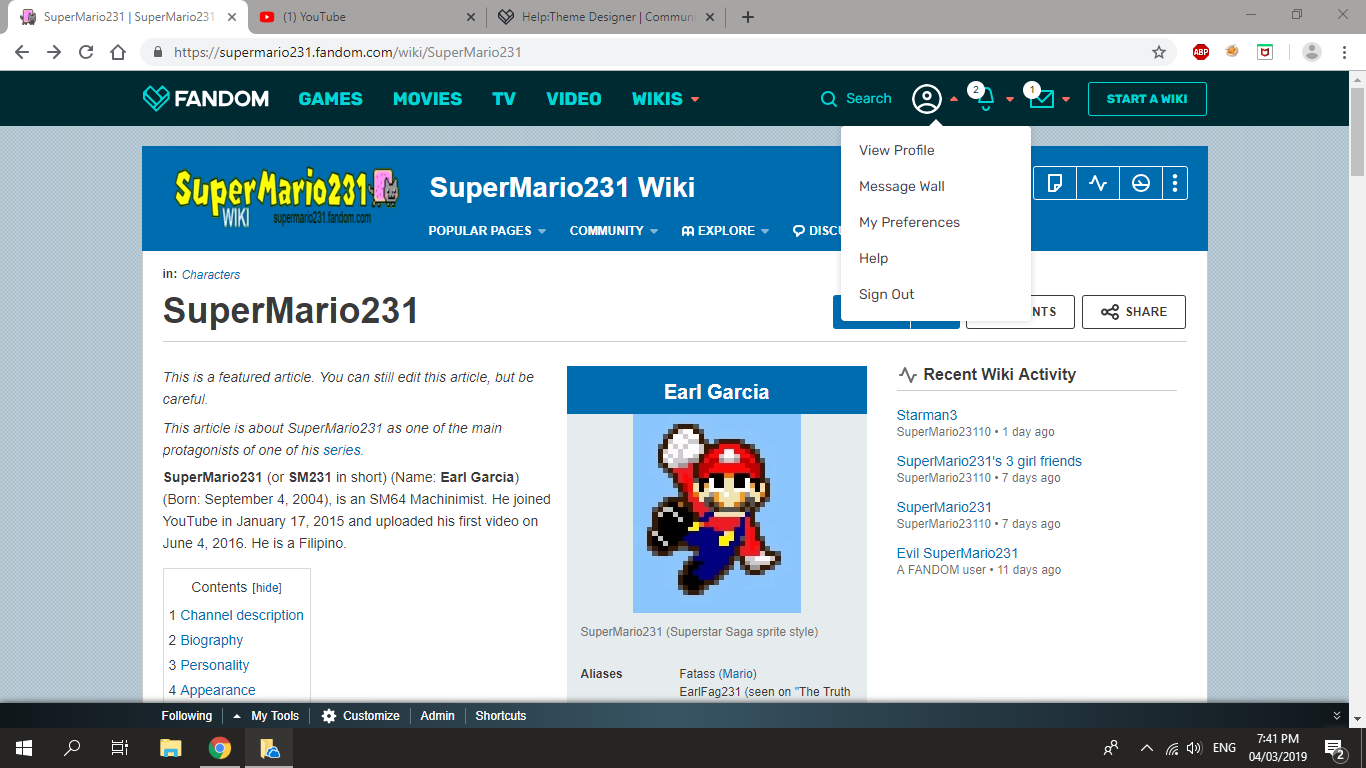Image resolution: width=1366 pixels, height=768 pixels.
Task: Switch to Help:Theme Designer tab
Action: [607, 17]
